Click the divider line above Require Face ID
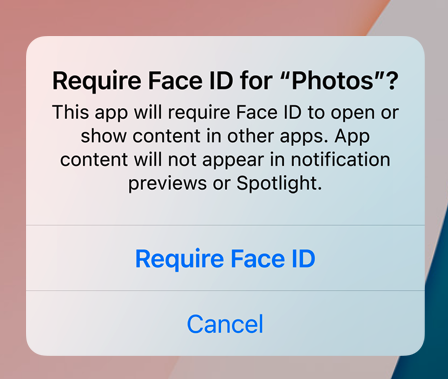 tap(225, 225)
